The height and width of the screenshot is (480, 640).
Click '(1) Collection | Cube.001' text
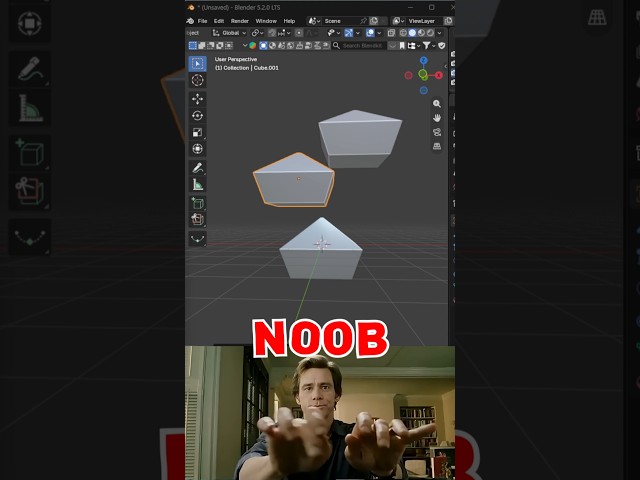[247, 68]
